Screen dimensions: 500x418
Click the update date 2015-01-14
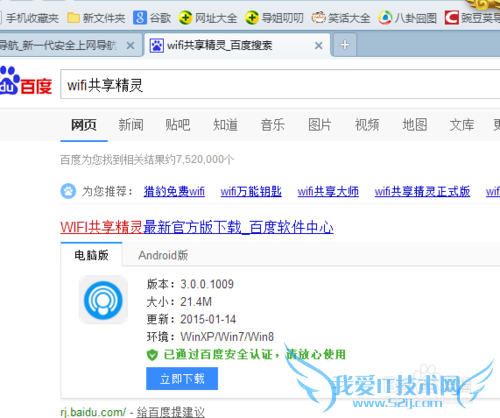(208, 319)
